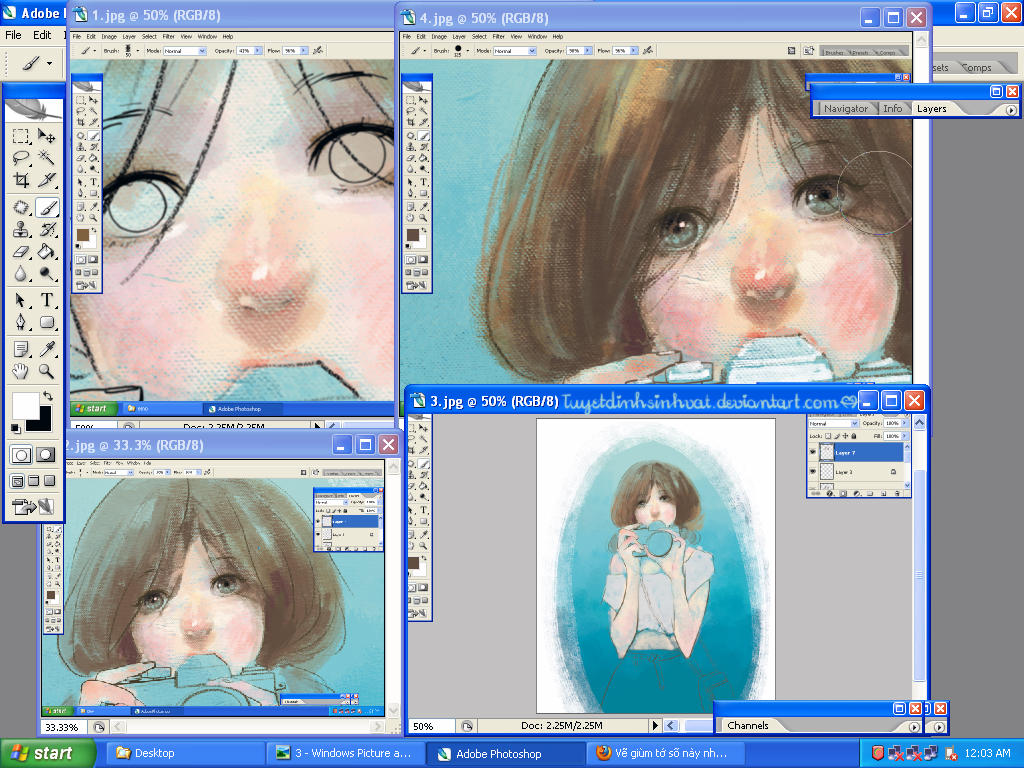Viewport: 1024px width, 768px height.
Task: Choose the Eraser tool
Action: click(20, 252)
